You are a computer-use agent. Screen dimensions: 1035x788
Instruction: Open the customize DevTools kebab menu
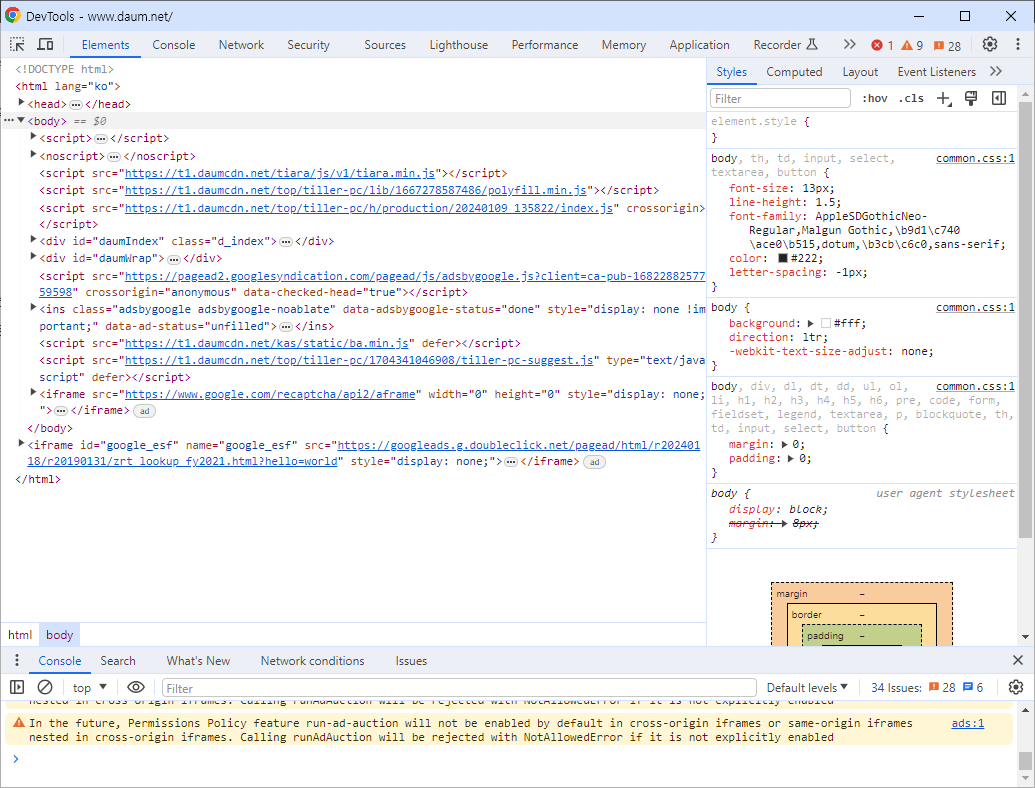1017,44
